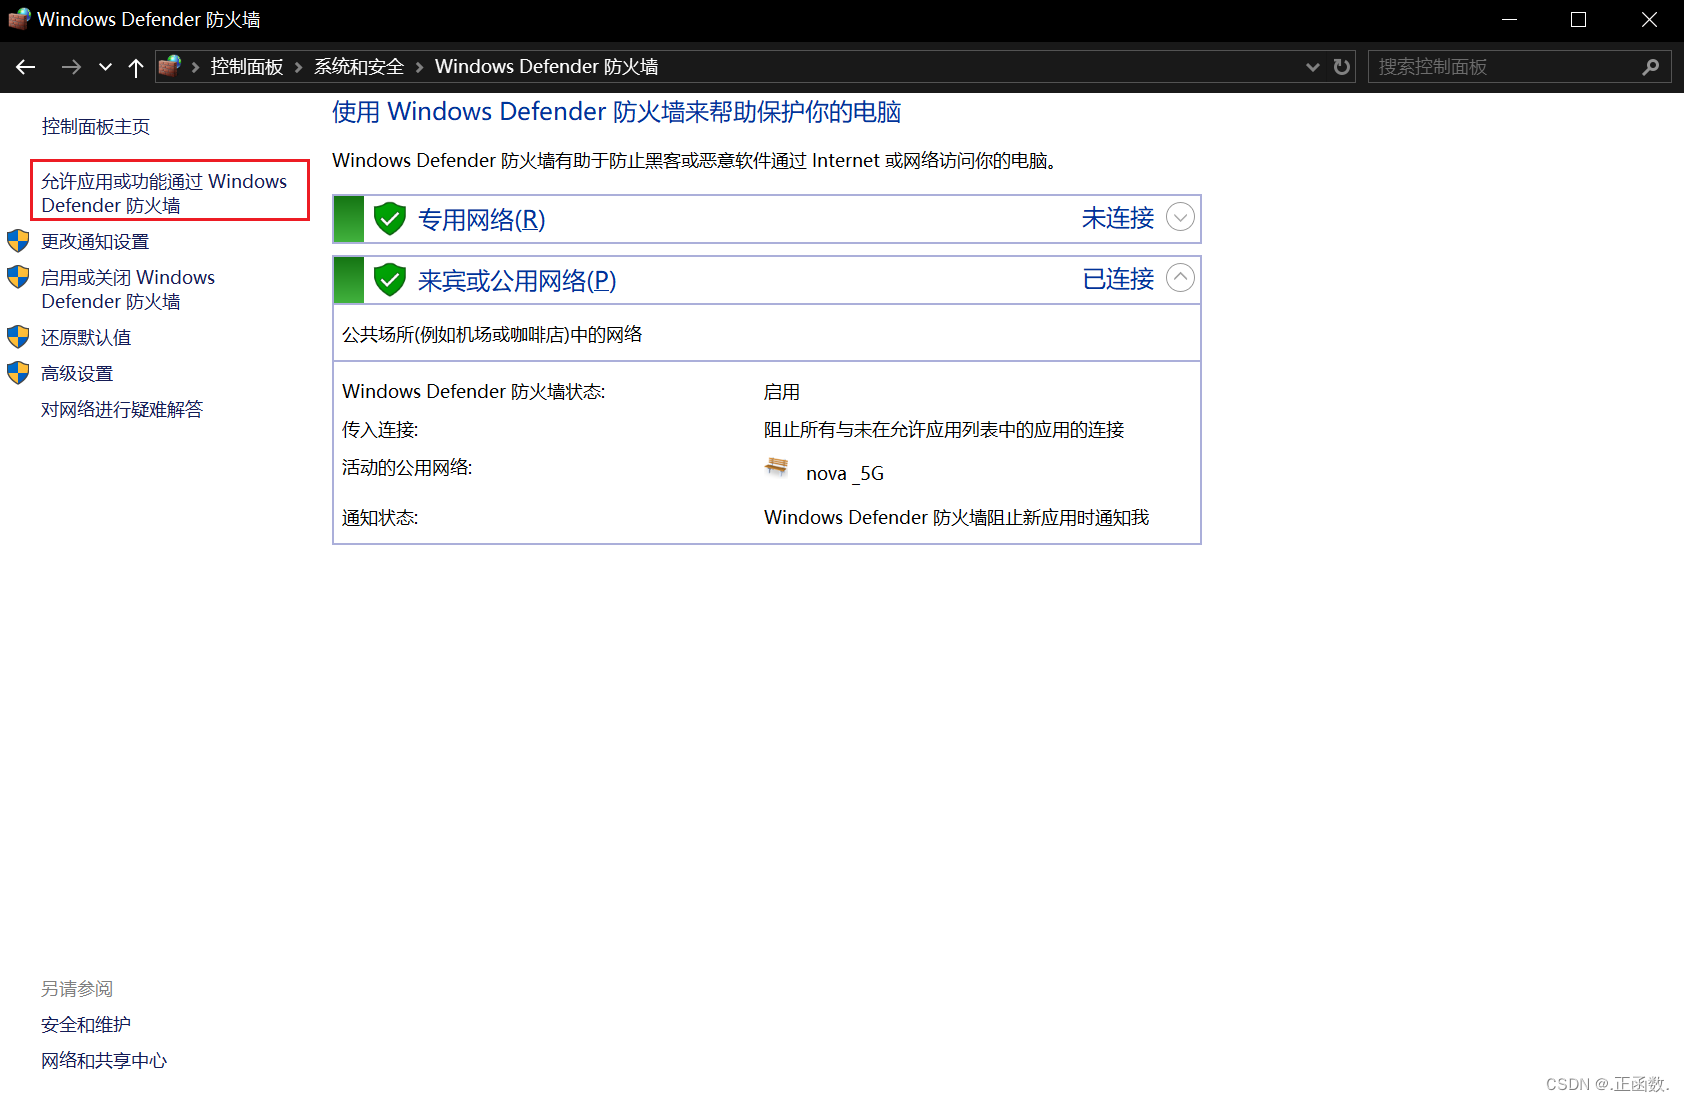Click green shield icon of 专用网络
This screenshot has height=1102, width=1684.
(x=390, y=219)
